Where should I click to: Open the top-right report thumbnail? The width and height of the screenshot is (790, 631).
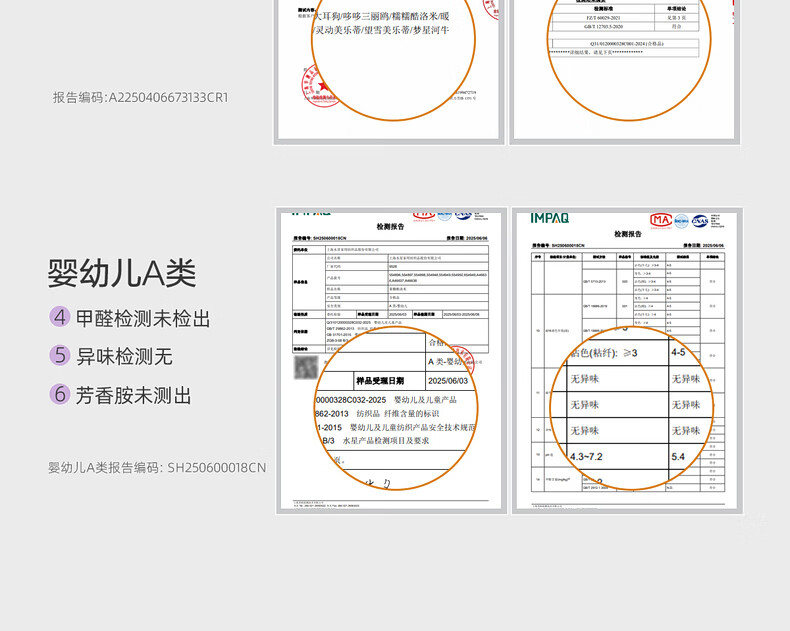pos(625,70)
